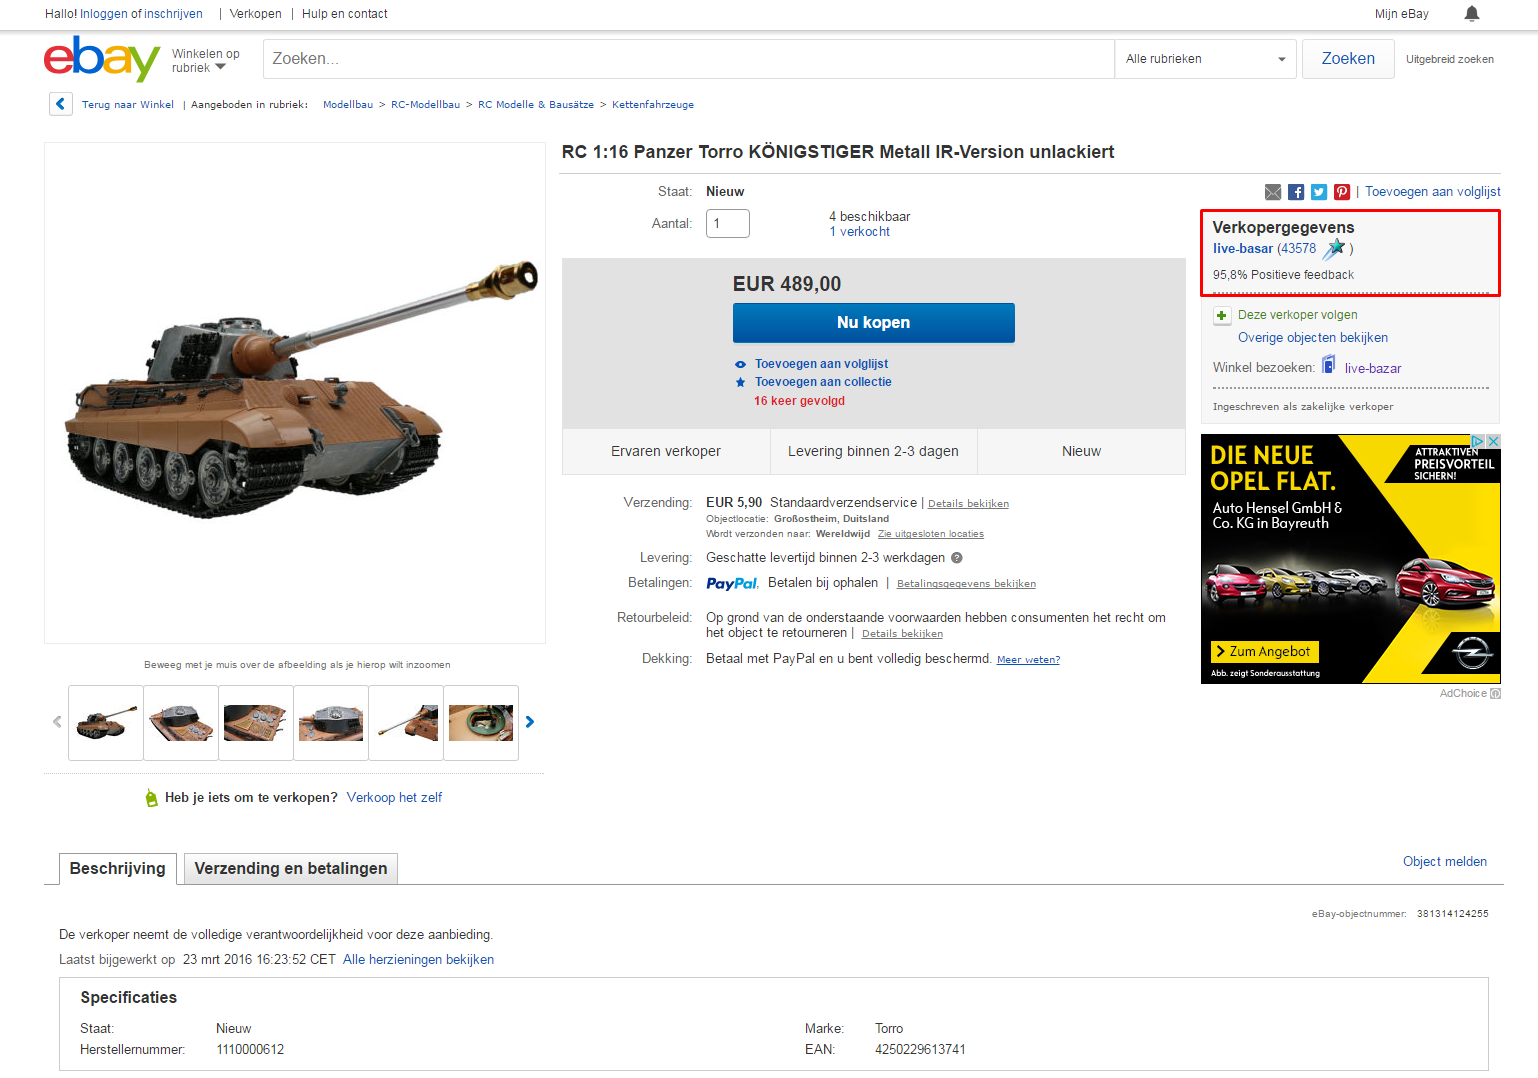Viewport: 1538px width, 1078px height.
Task: Expand the 'Mijn eBay' menu
Action: [1401, 14]
